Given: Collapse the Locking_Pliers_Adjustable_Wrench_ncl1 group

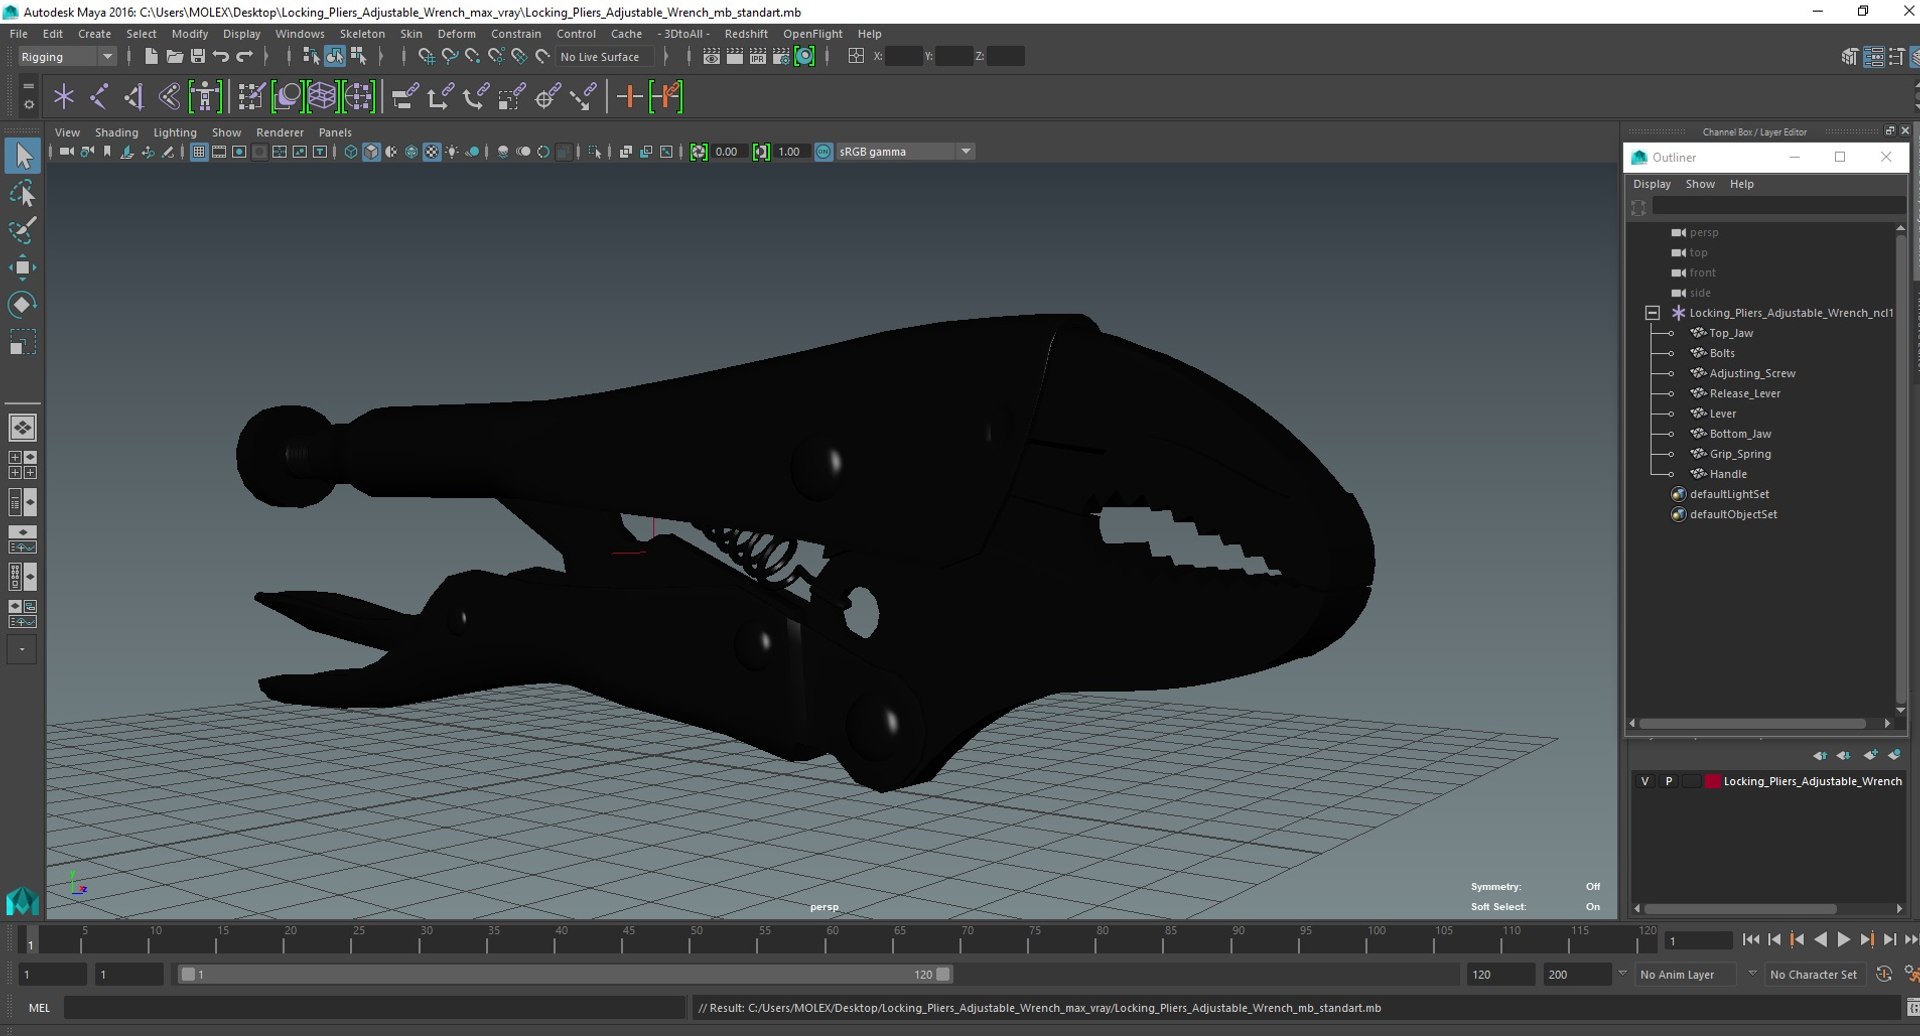Looking at the screenshot, I should 1652,313.
